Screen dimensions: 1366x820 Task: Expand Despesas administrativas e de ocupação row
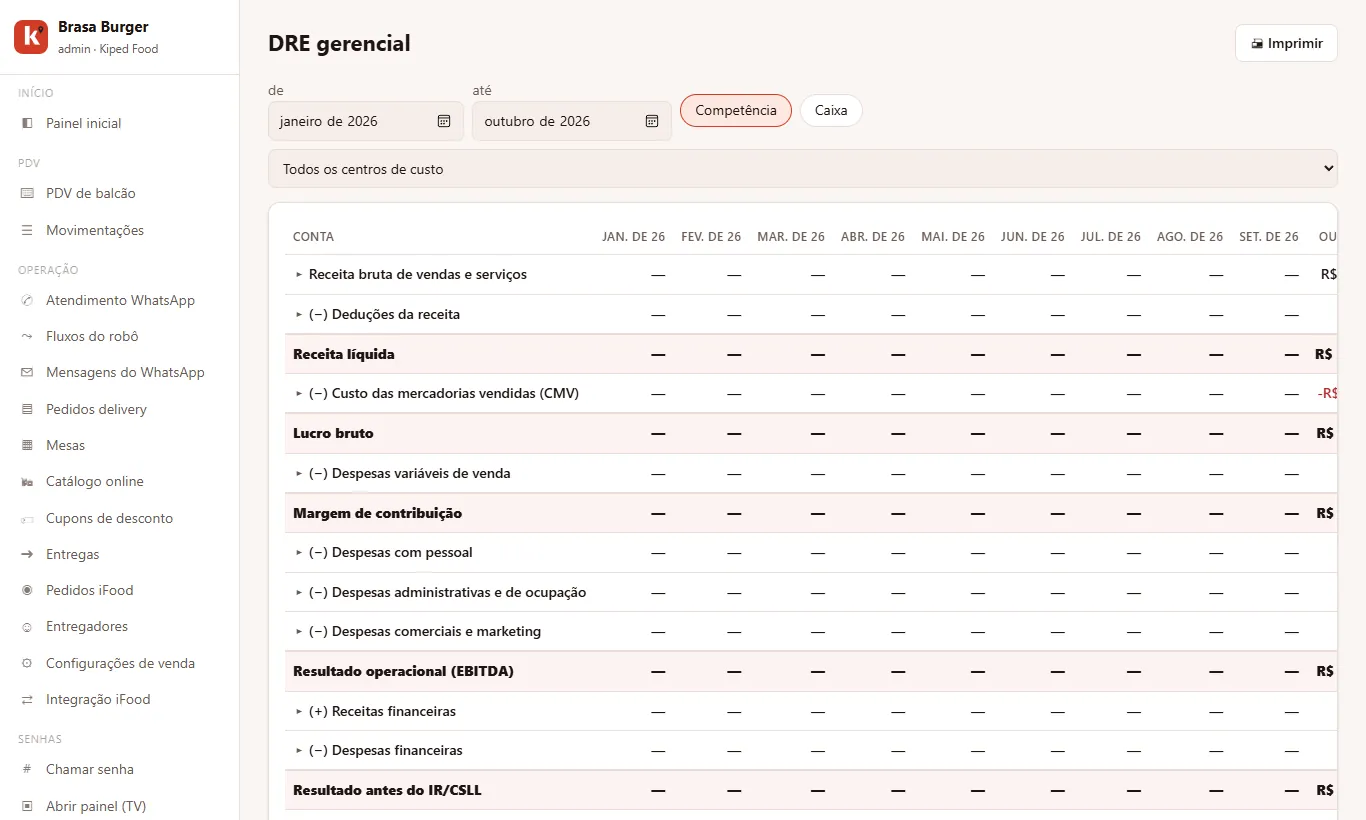pos(299,592)
